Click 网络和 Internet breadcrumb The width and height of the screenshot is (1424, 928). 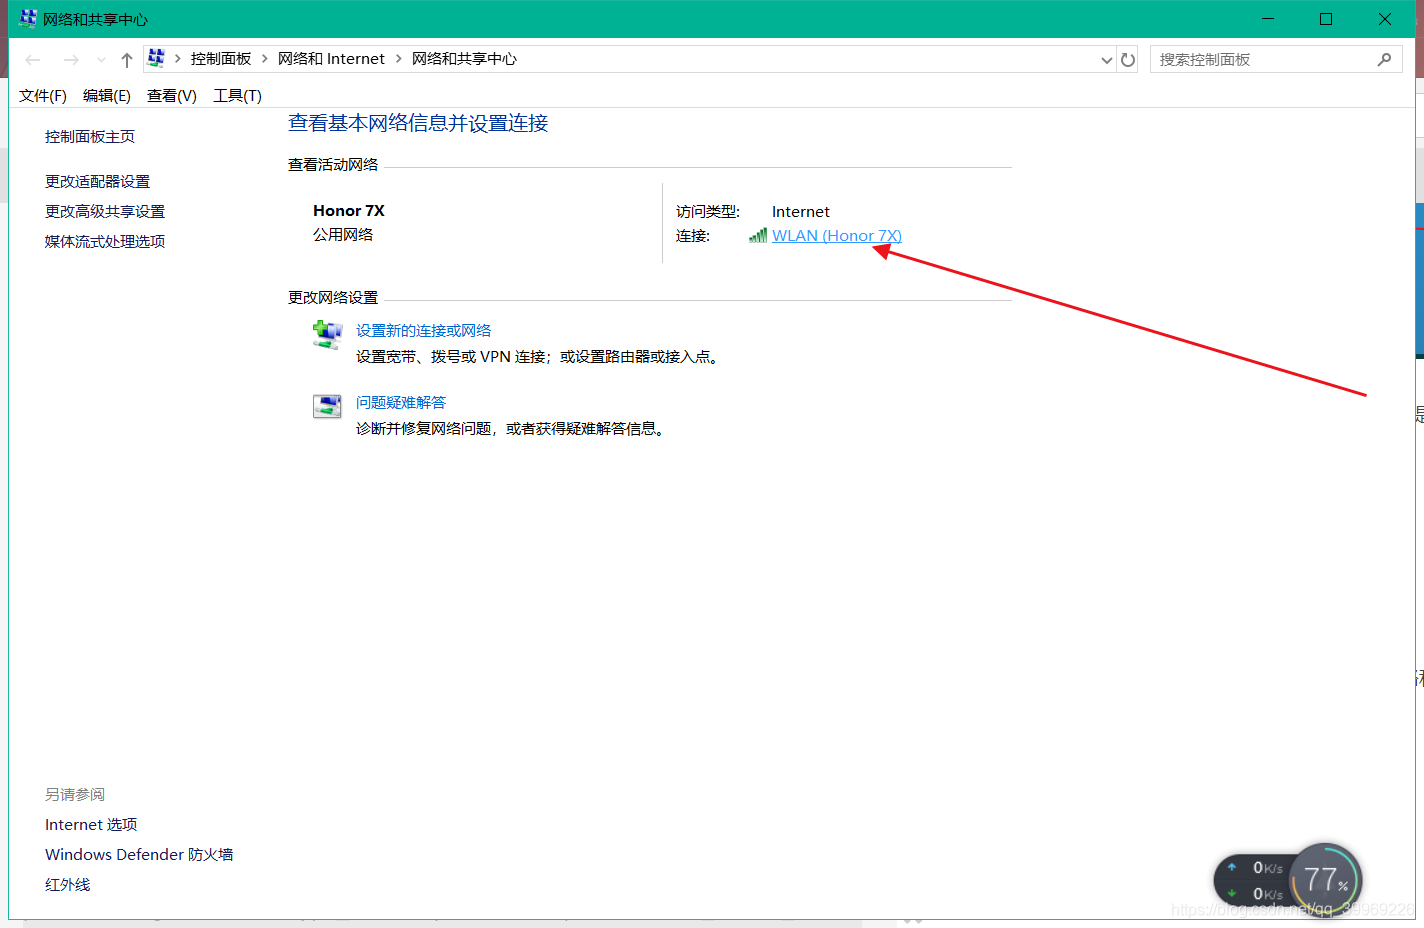pos(331,59)
